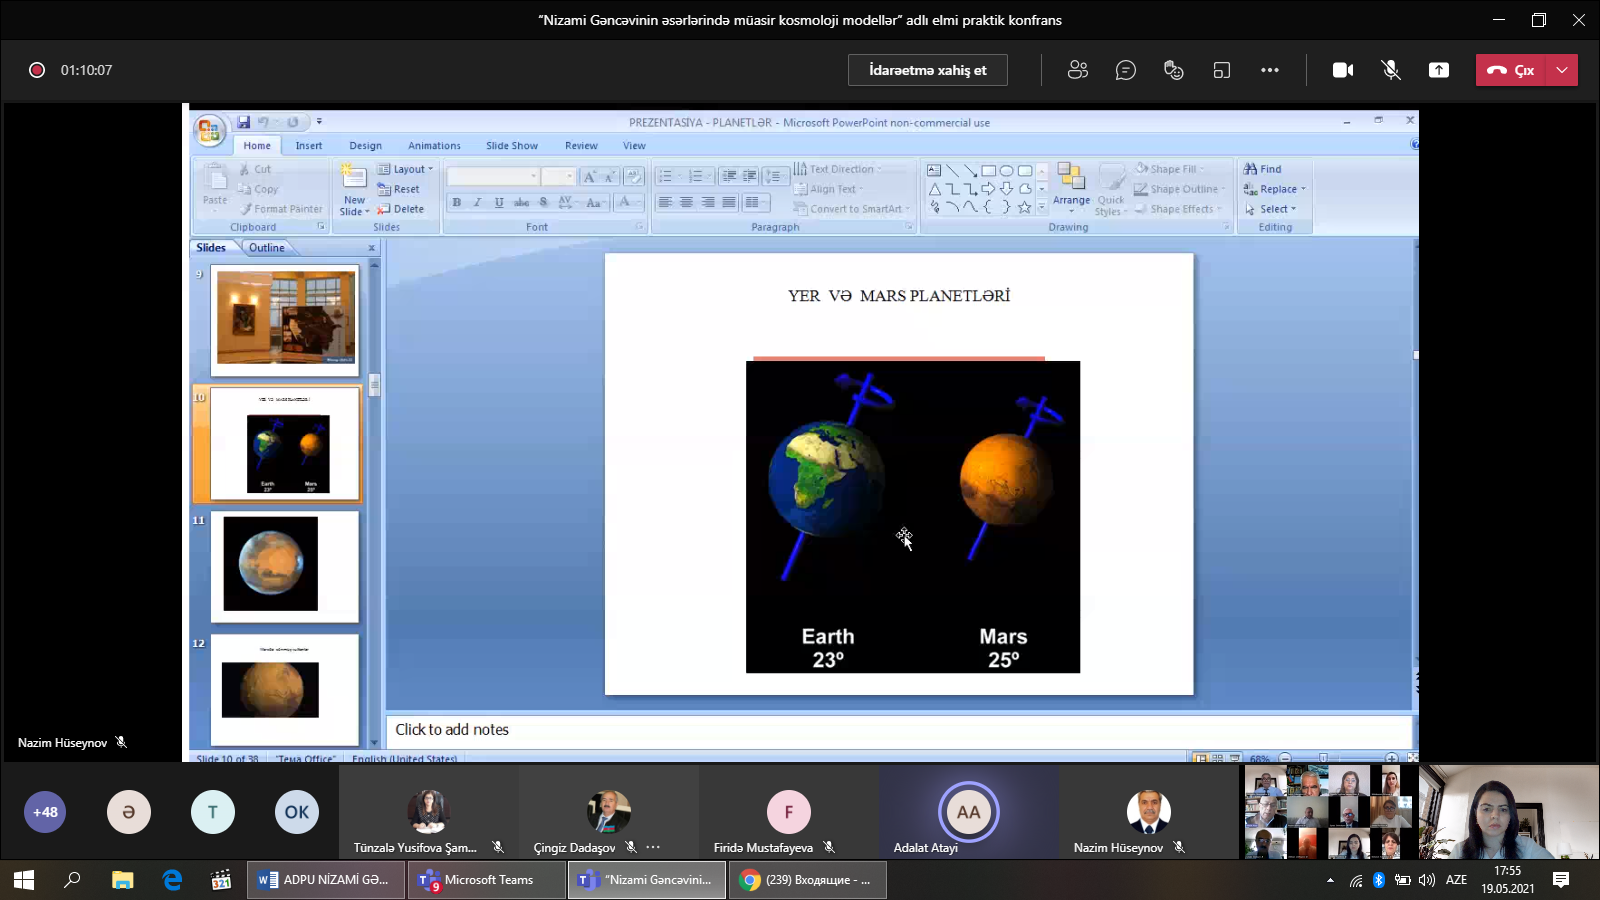Click İdarəetmə xahiş et button
The width and height of the screenshot is (1600, 900).
927,70
